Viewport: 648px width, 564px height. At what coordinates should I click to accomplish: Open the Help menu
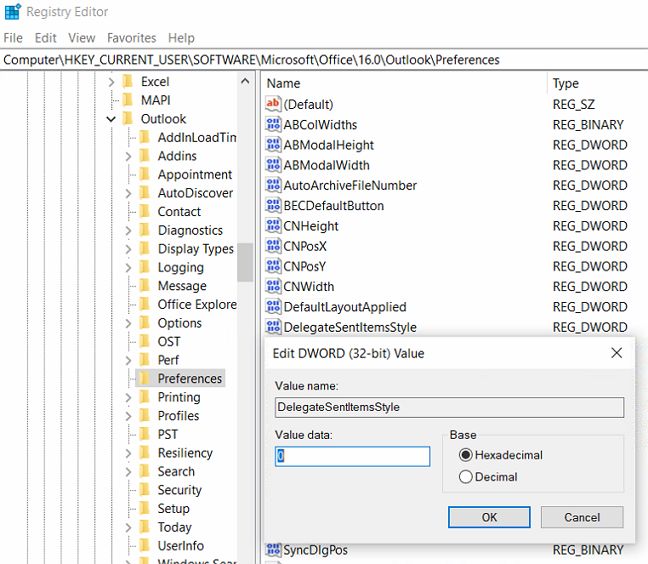(x=181, y=38)
